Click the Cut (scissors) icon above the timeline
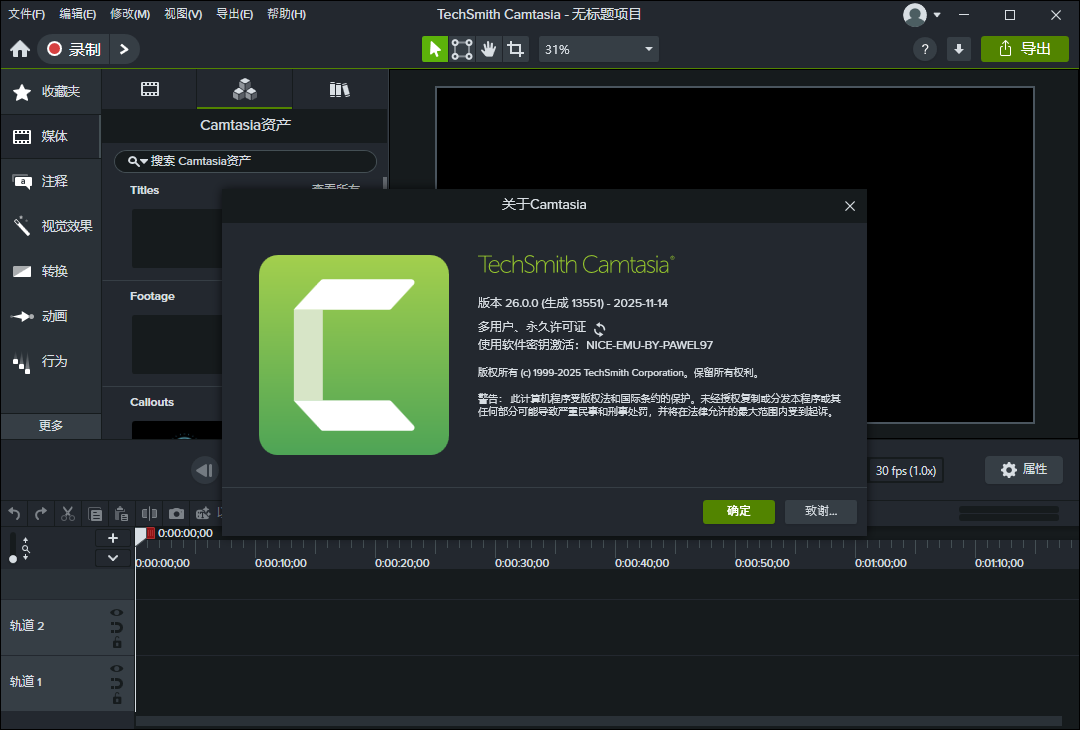Image resolution: width=1080 pixels, height=730 pixels. point(67,513)
